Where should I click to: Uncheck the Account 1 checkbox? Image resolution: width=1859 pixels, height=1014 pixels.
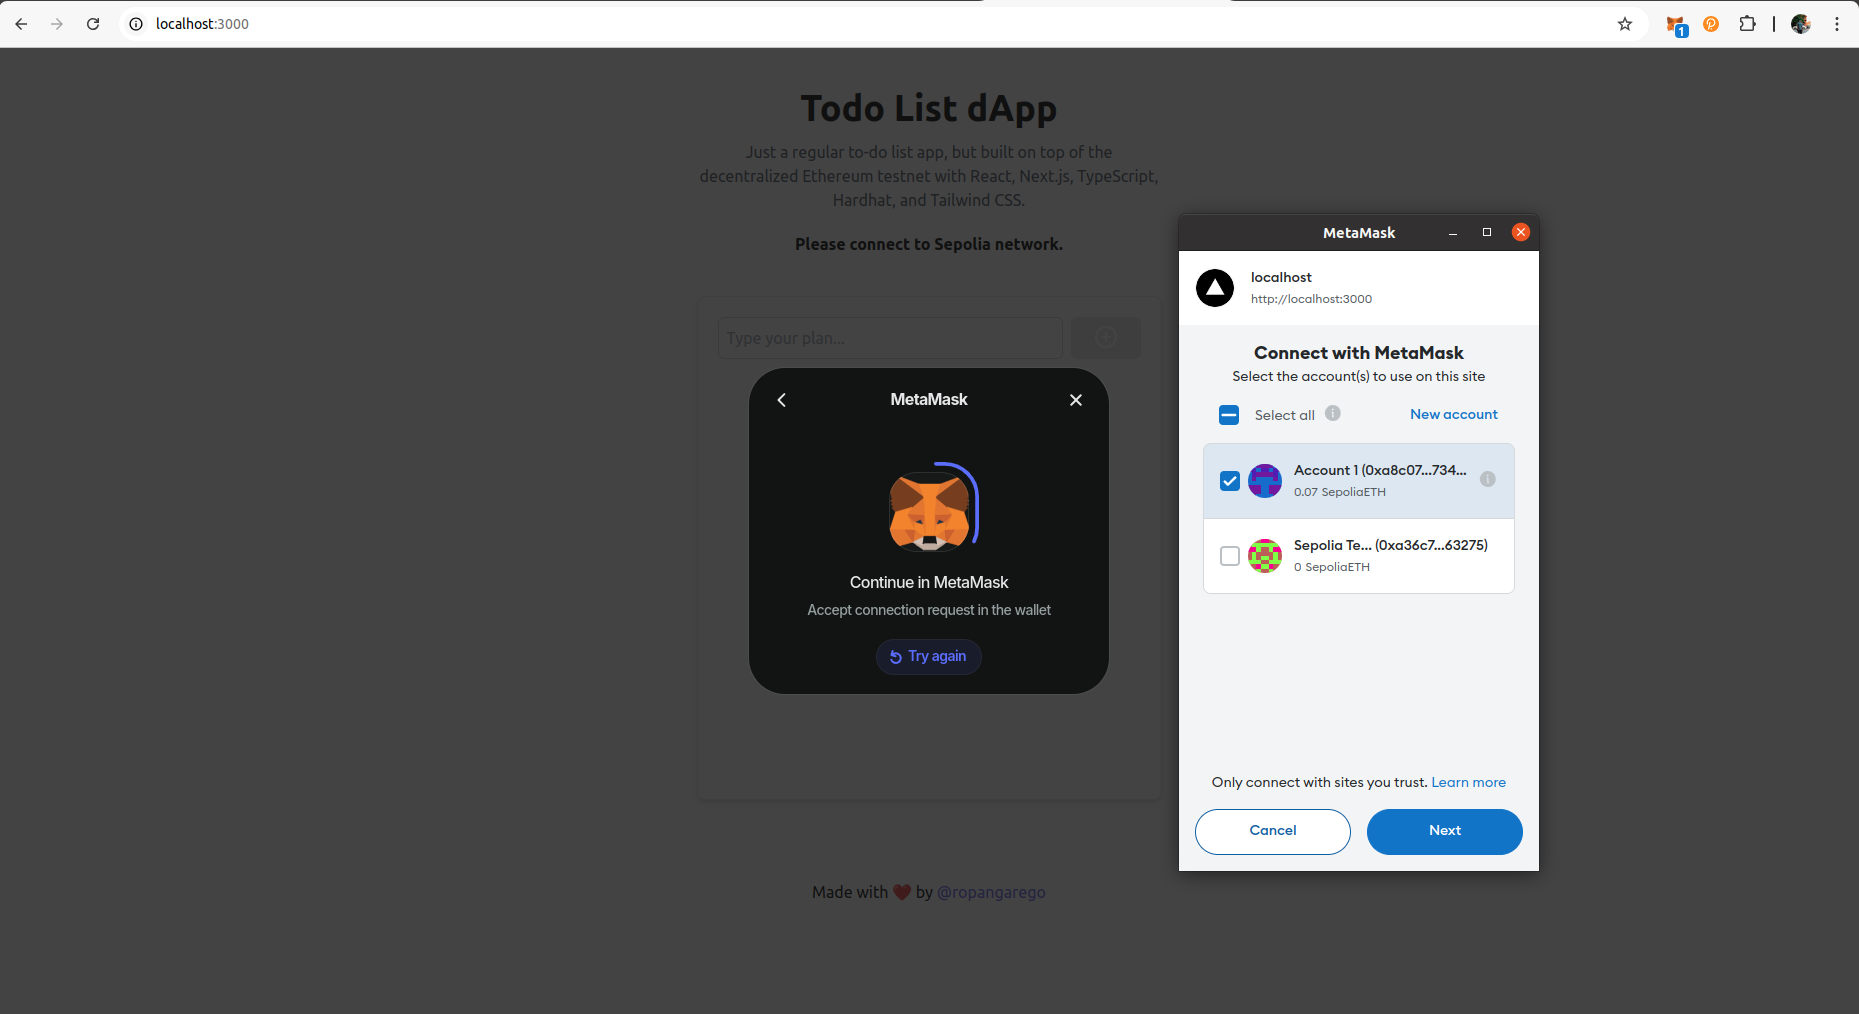[1230, 481]
